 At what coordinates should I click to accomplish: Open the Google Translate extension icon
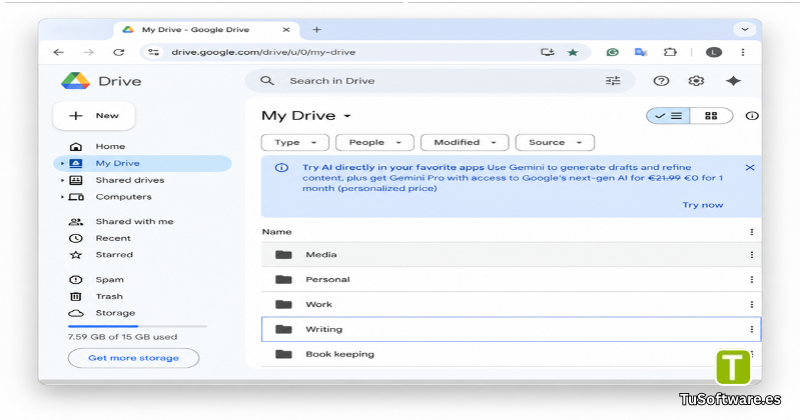pos(641,52)
